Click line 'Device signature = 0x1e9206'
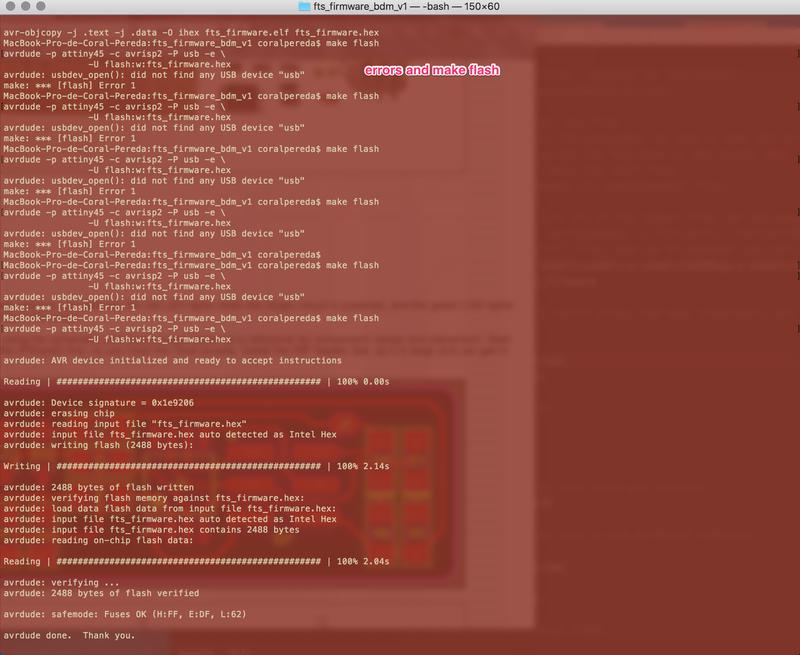 [x=98, y=403]
